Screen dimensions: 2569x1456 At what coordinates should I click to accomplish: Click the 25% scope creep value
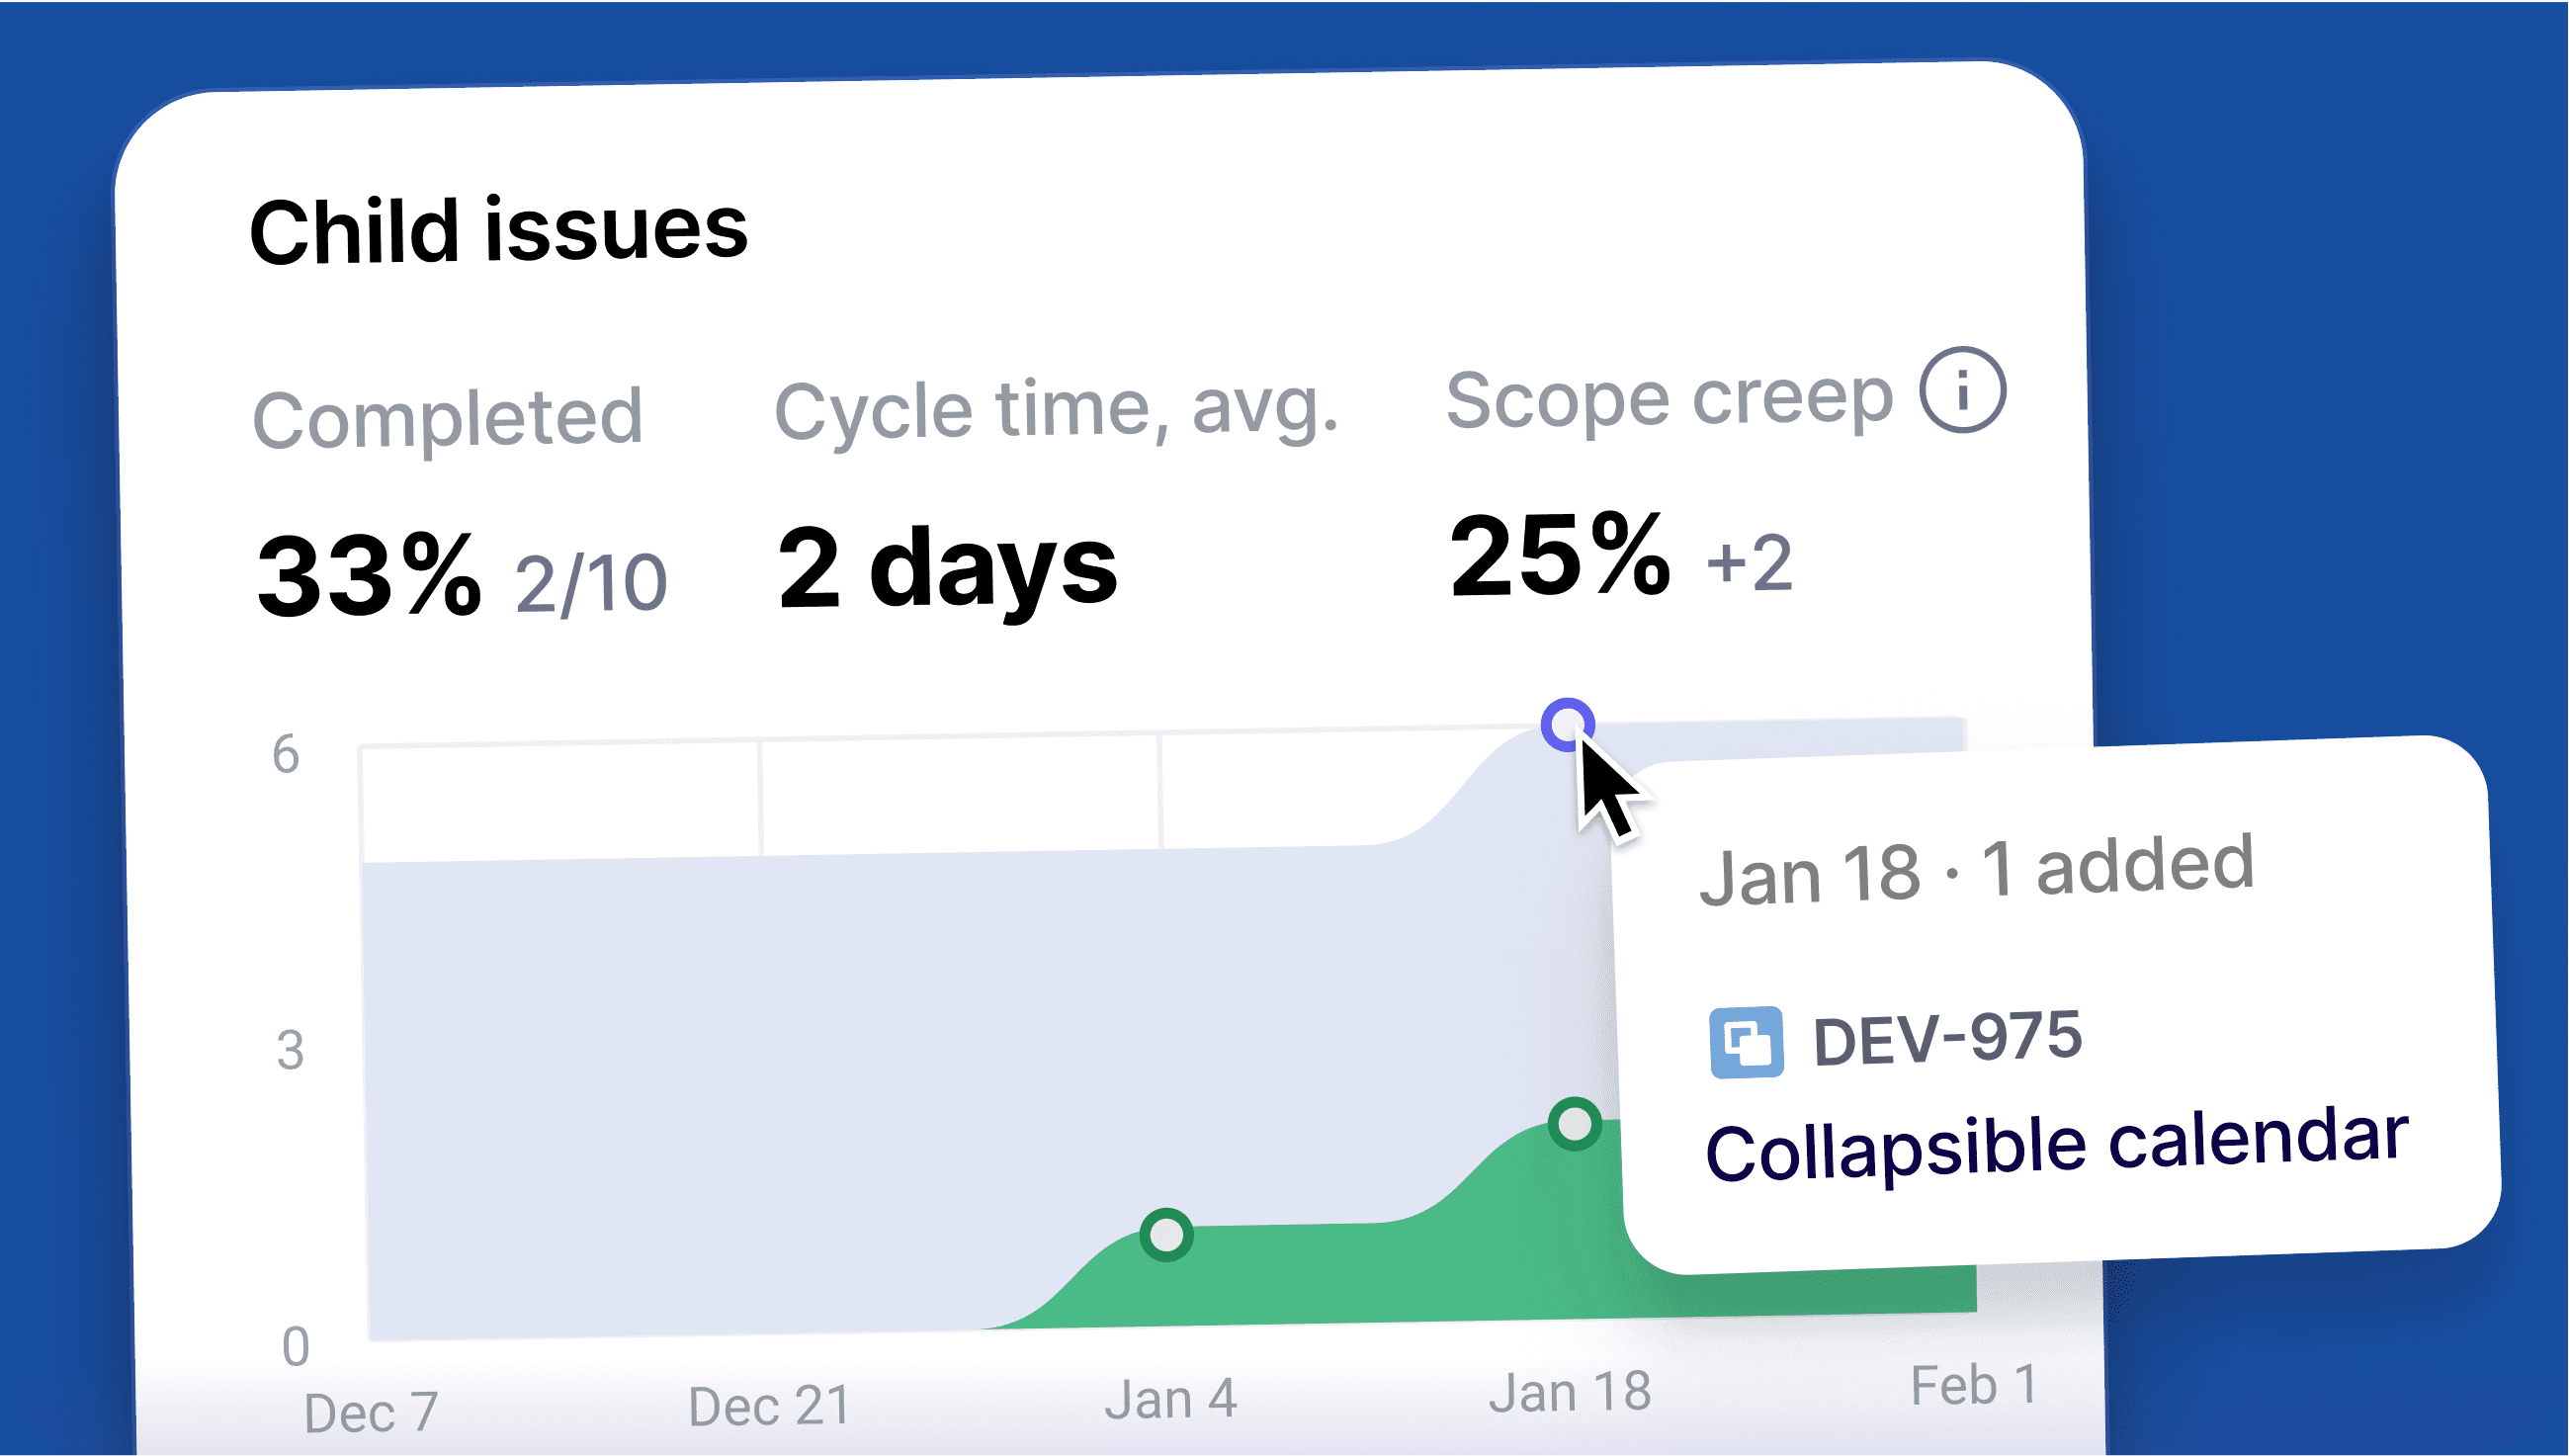pyautogui.click(x=1559, y=555)
